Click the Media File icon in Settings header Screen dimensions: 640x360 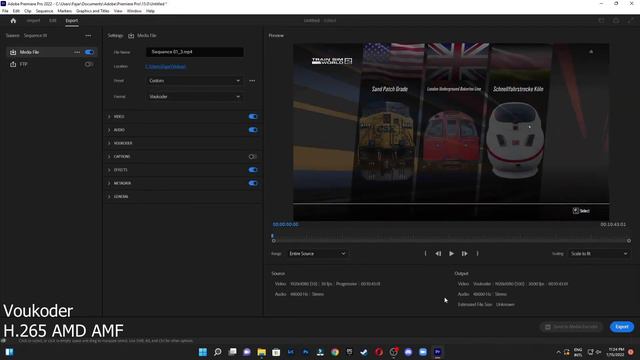[131, 36]
